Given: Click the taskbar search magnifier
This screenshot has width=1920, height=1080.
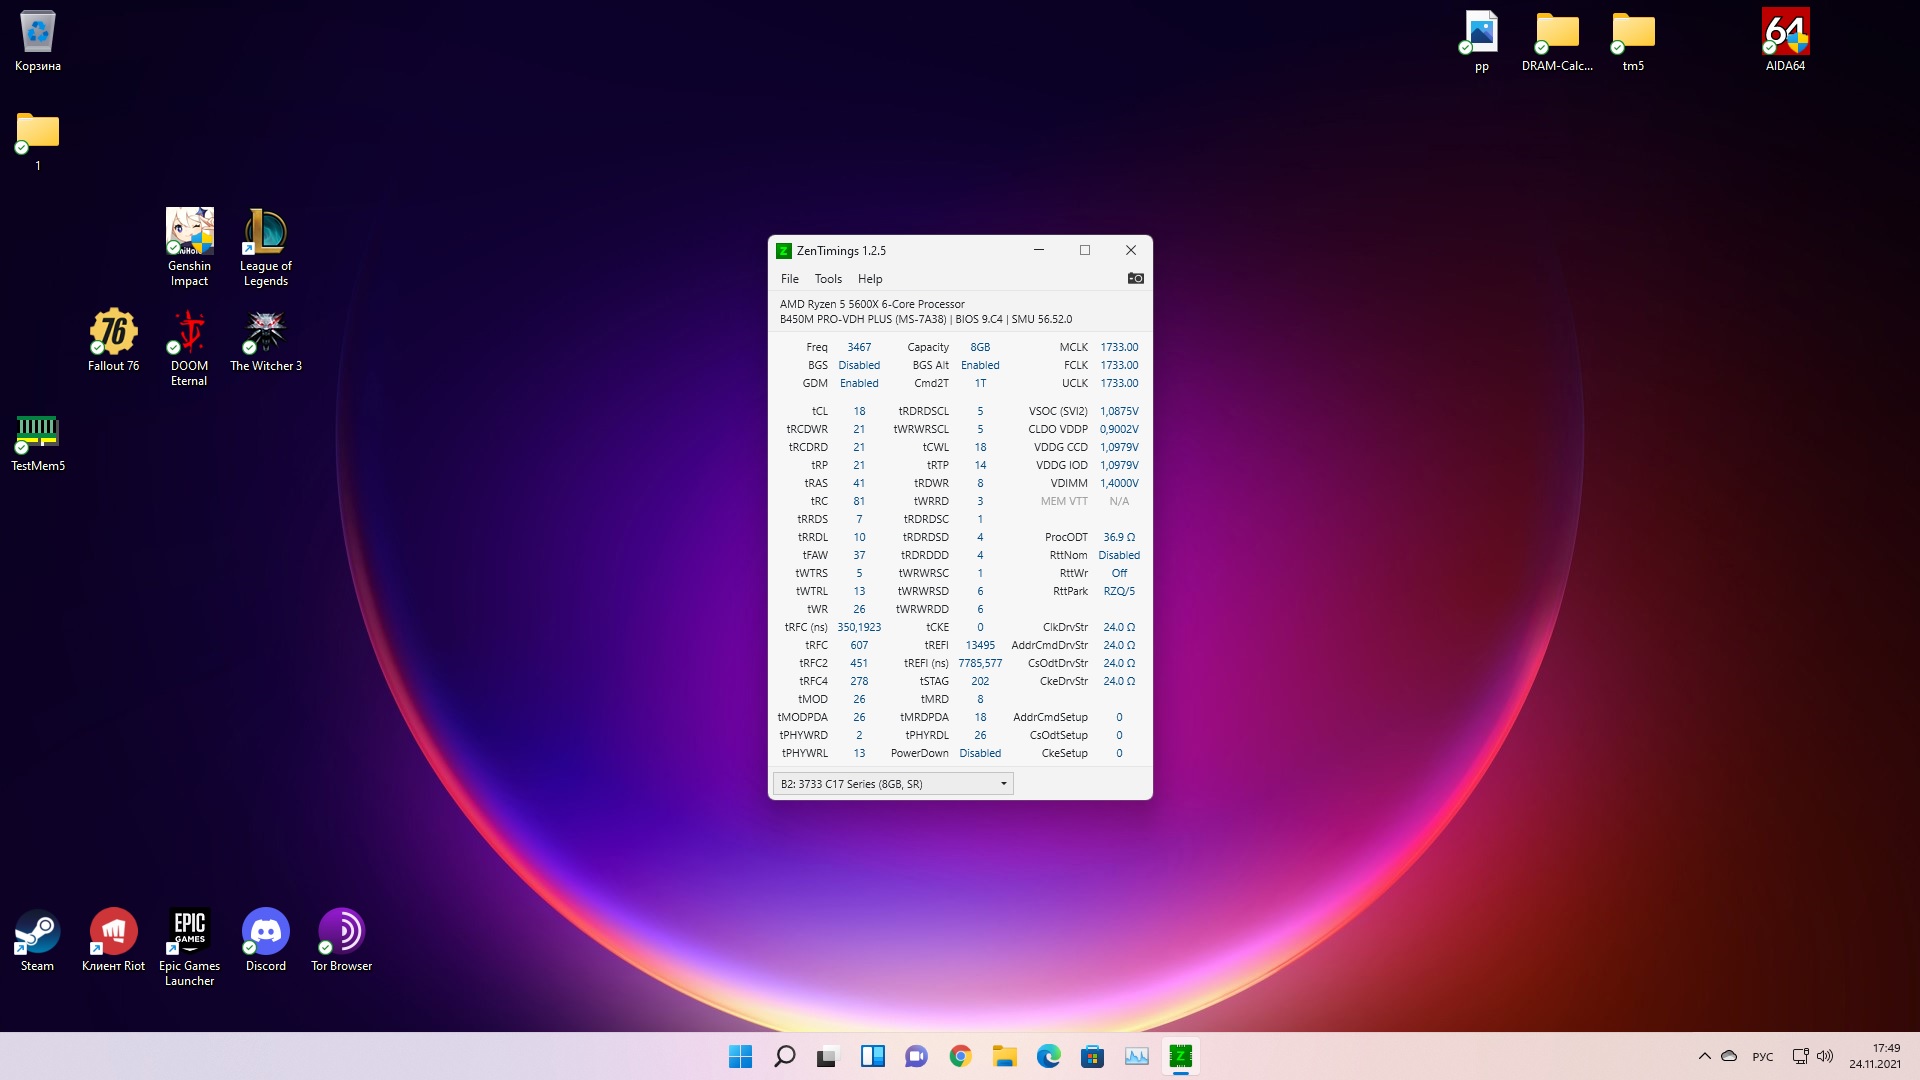Looking at the screenshot, I should pos(784,1056).
